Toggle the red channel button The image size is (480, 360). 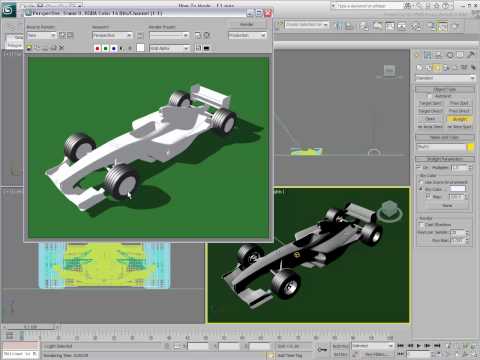[x=97, y=48]
